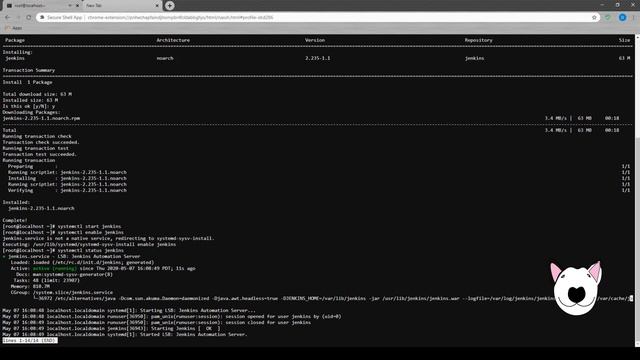Click 'jenkins-2.235-1.1.noarch.rpm' download line
The height and width of the screenshot is (360, 640).
pyautogui.click(x=41, y=118)
